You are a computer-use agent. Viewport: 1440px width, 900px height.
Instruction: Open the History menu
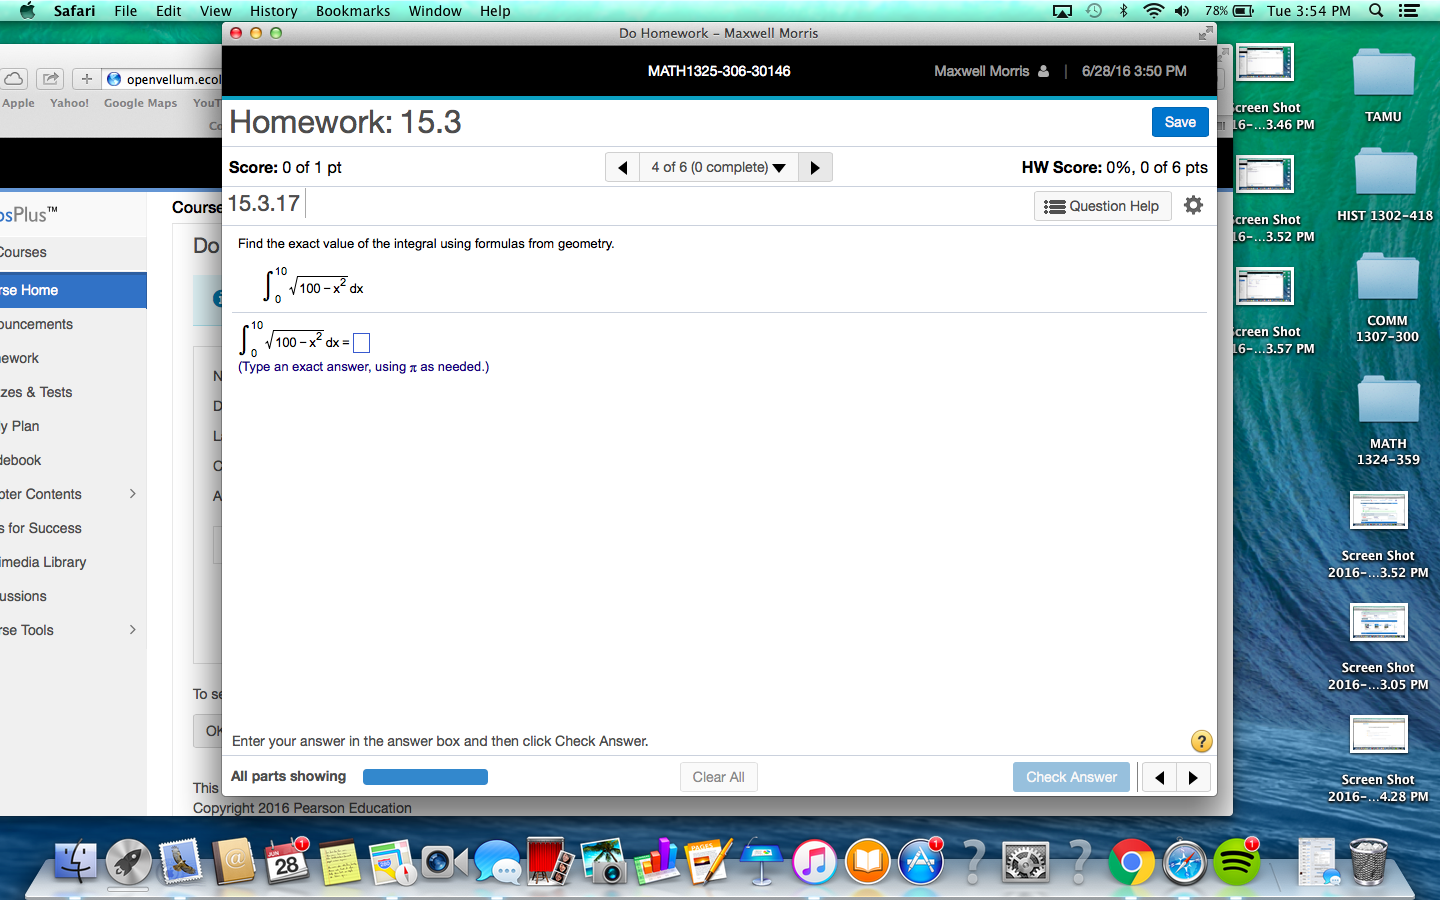pos(272,11)
